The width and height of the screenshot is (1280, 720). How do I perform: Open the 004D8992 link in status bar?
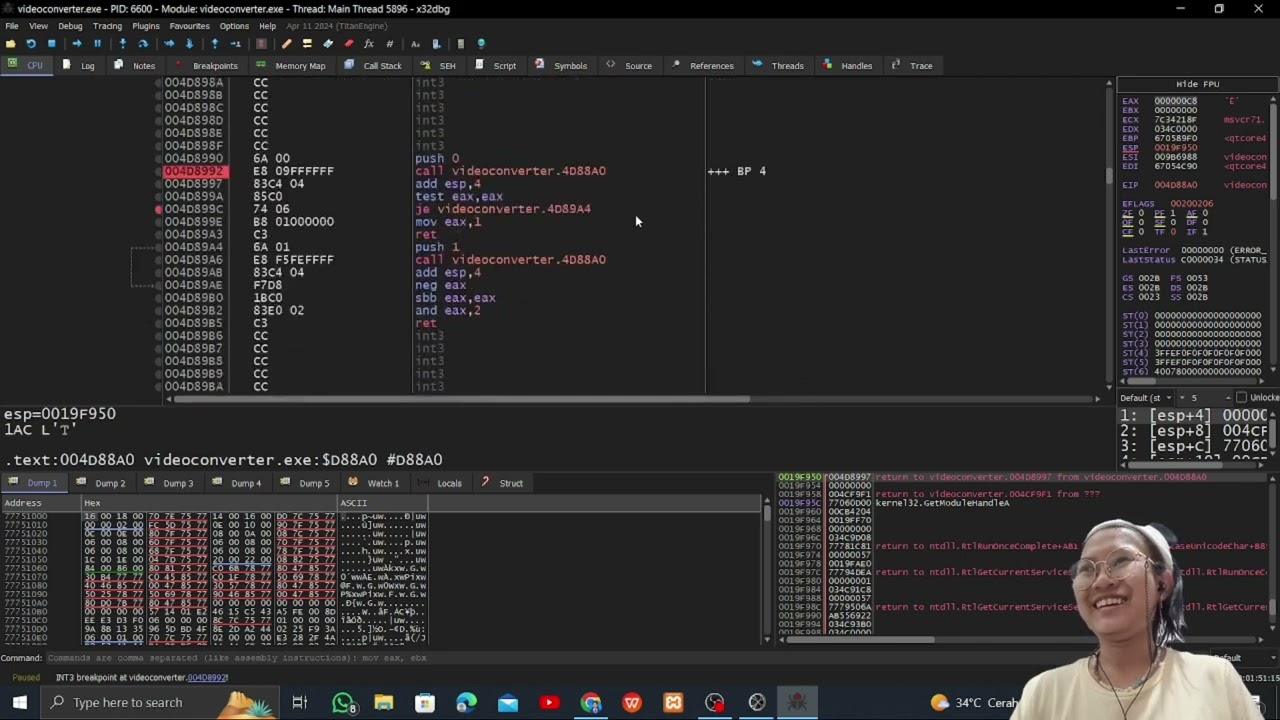(x=208, y=678)
